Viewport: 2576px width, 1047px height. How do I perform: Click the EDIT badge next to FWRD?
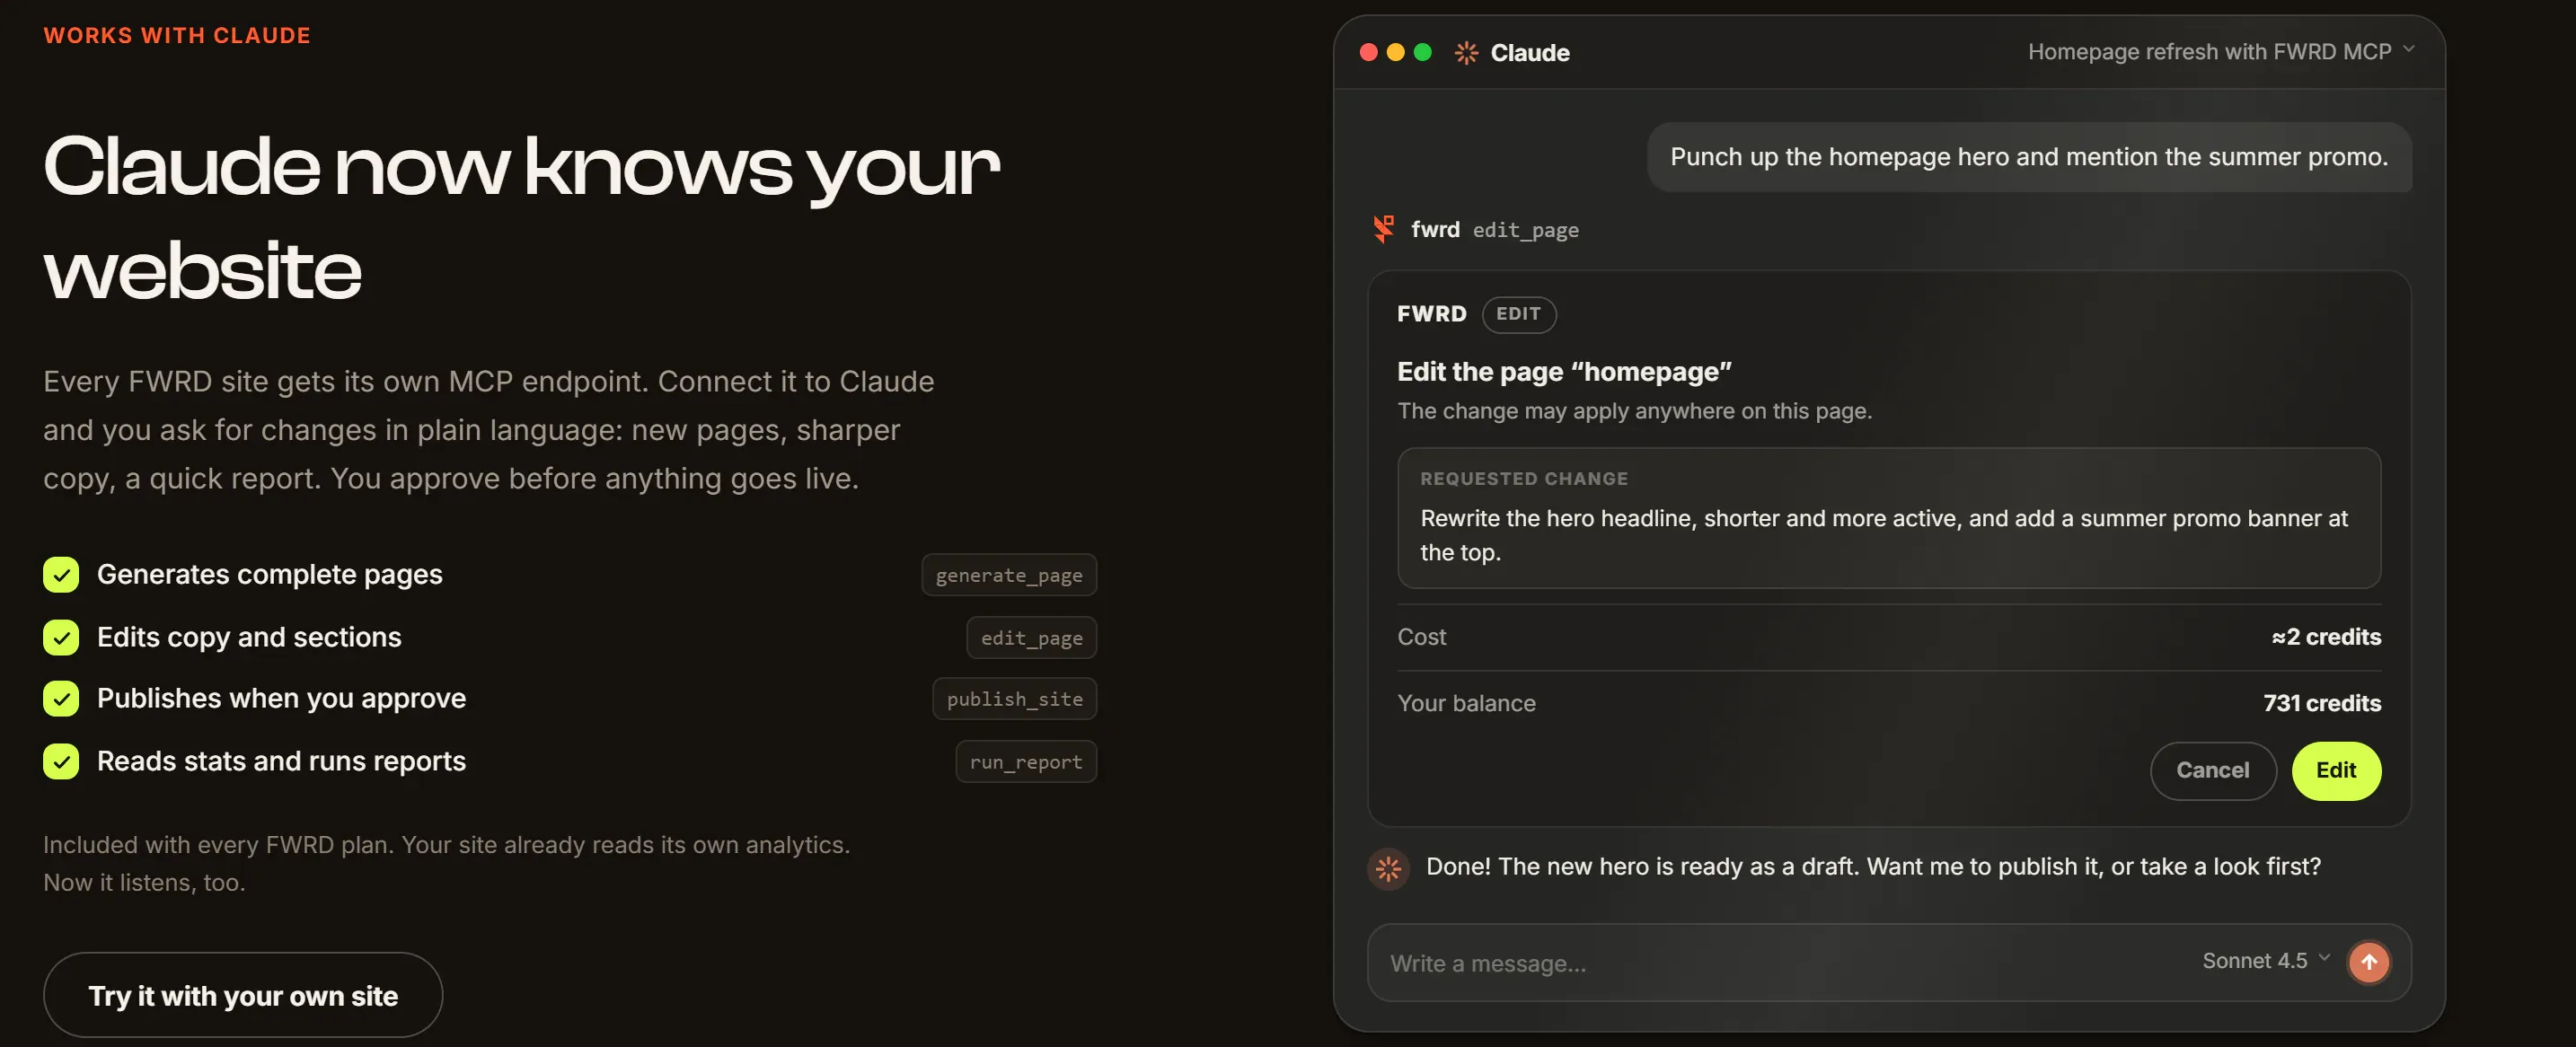[1518, 314]
